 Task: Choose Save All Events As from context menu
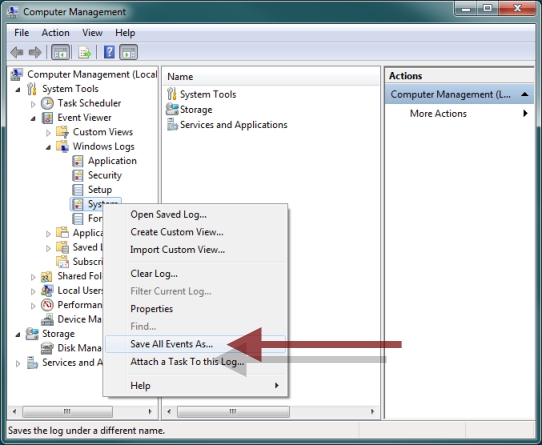coord(195,344)
